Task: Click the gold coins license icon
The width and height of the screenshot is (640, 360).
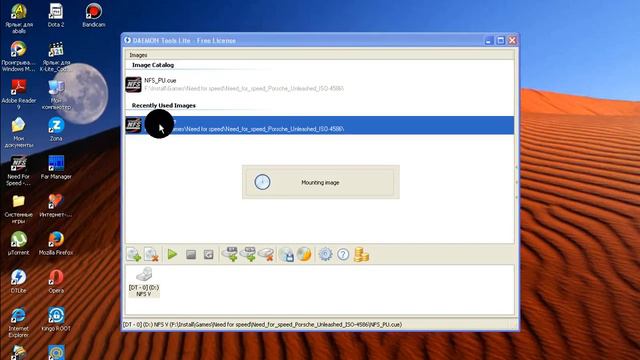Action: tap(361, 254)
